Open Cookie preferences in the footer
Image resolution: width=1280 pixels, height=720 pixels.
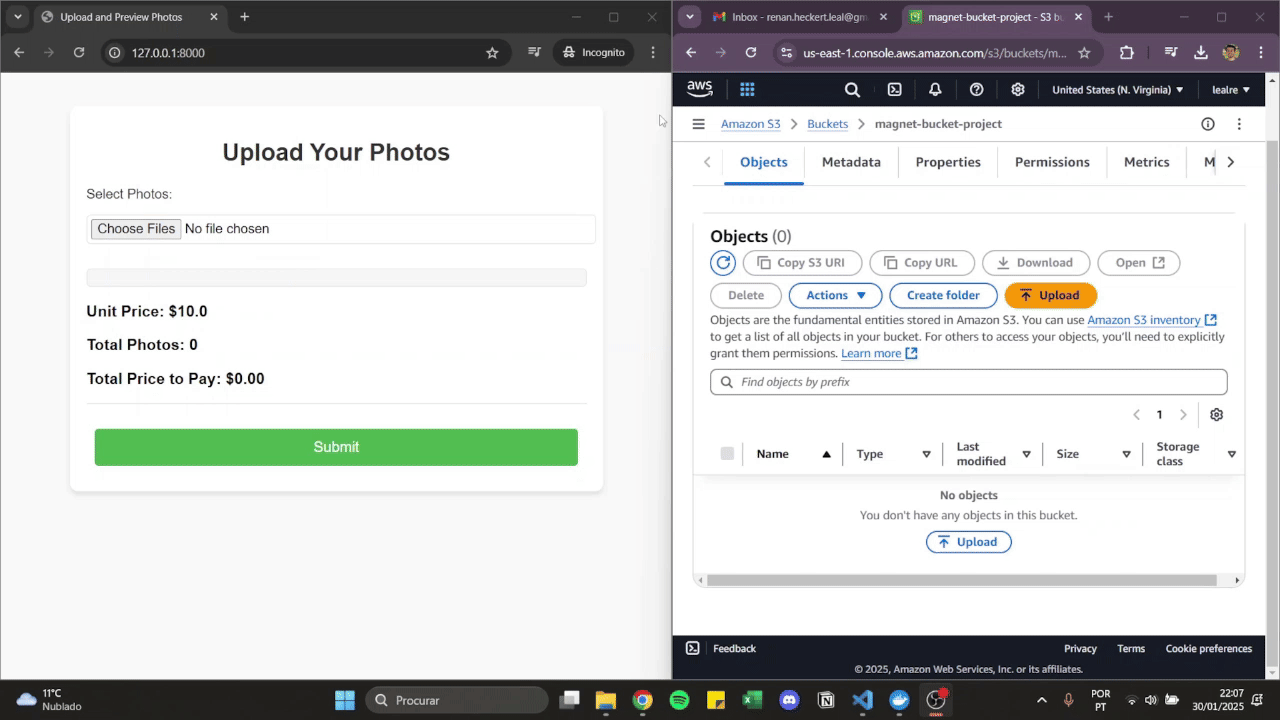click(1208, 648)
